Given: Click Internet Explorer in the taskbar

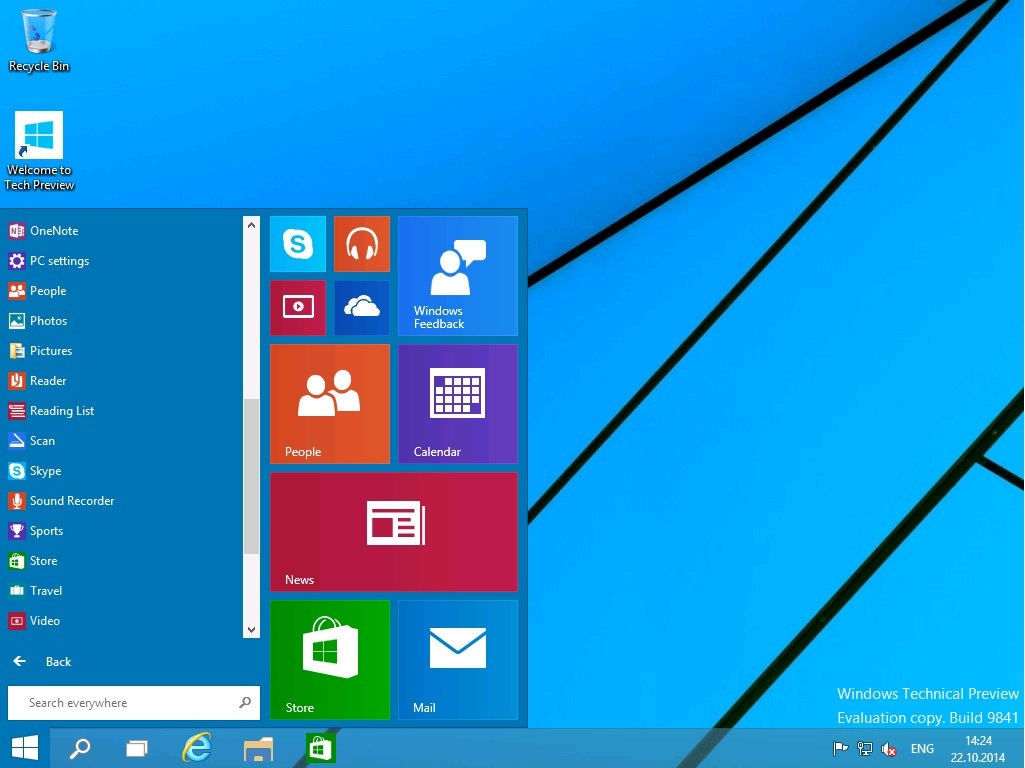Looking at the screenshot, I should coord(197,748).
